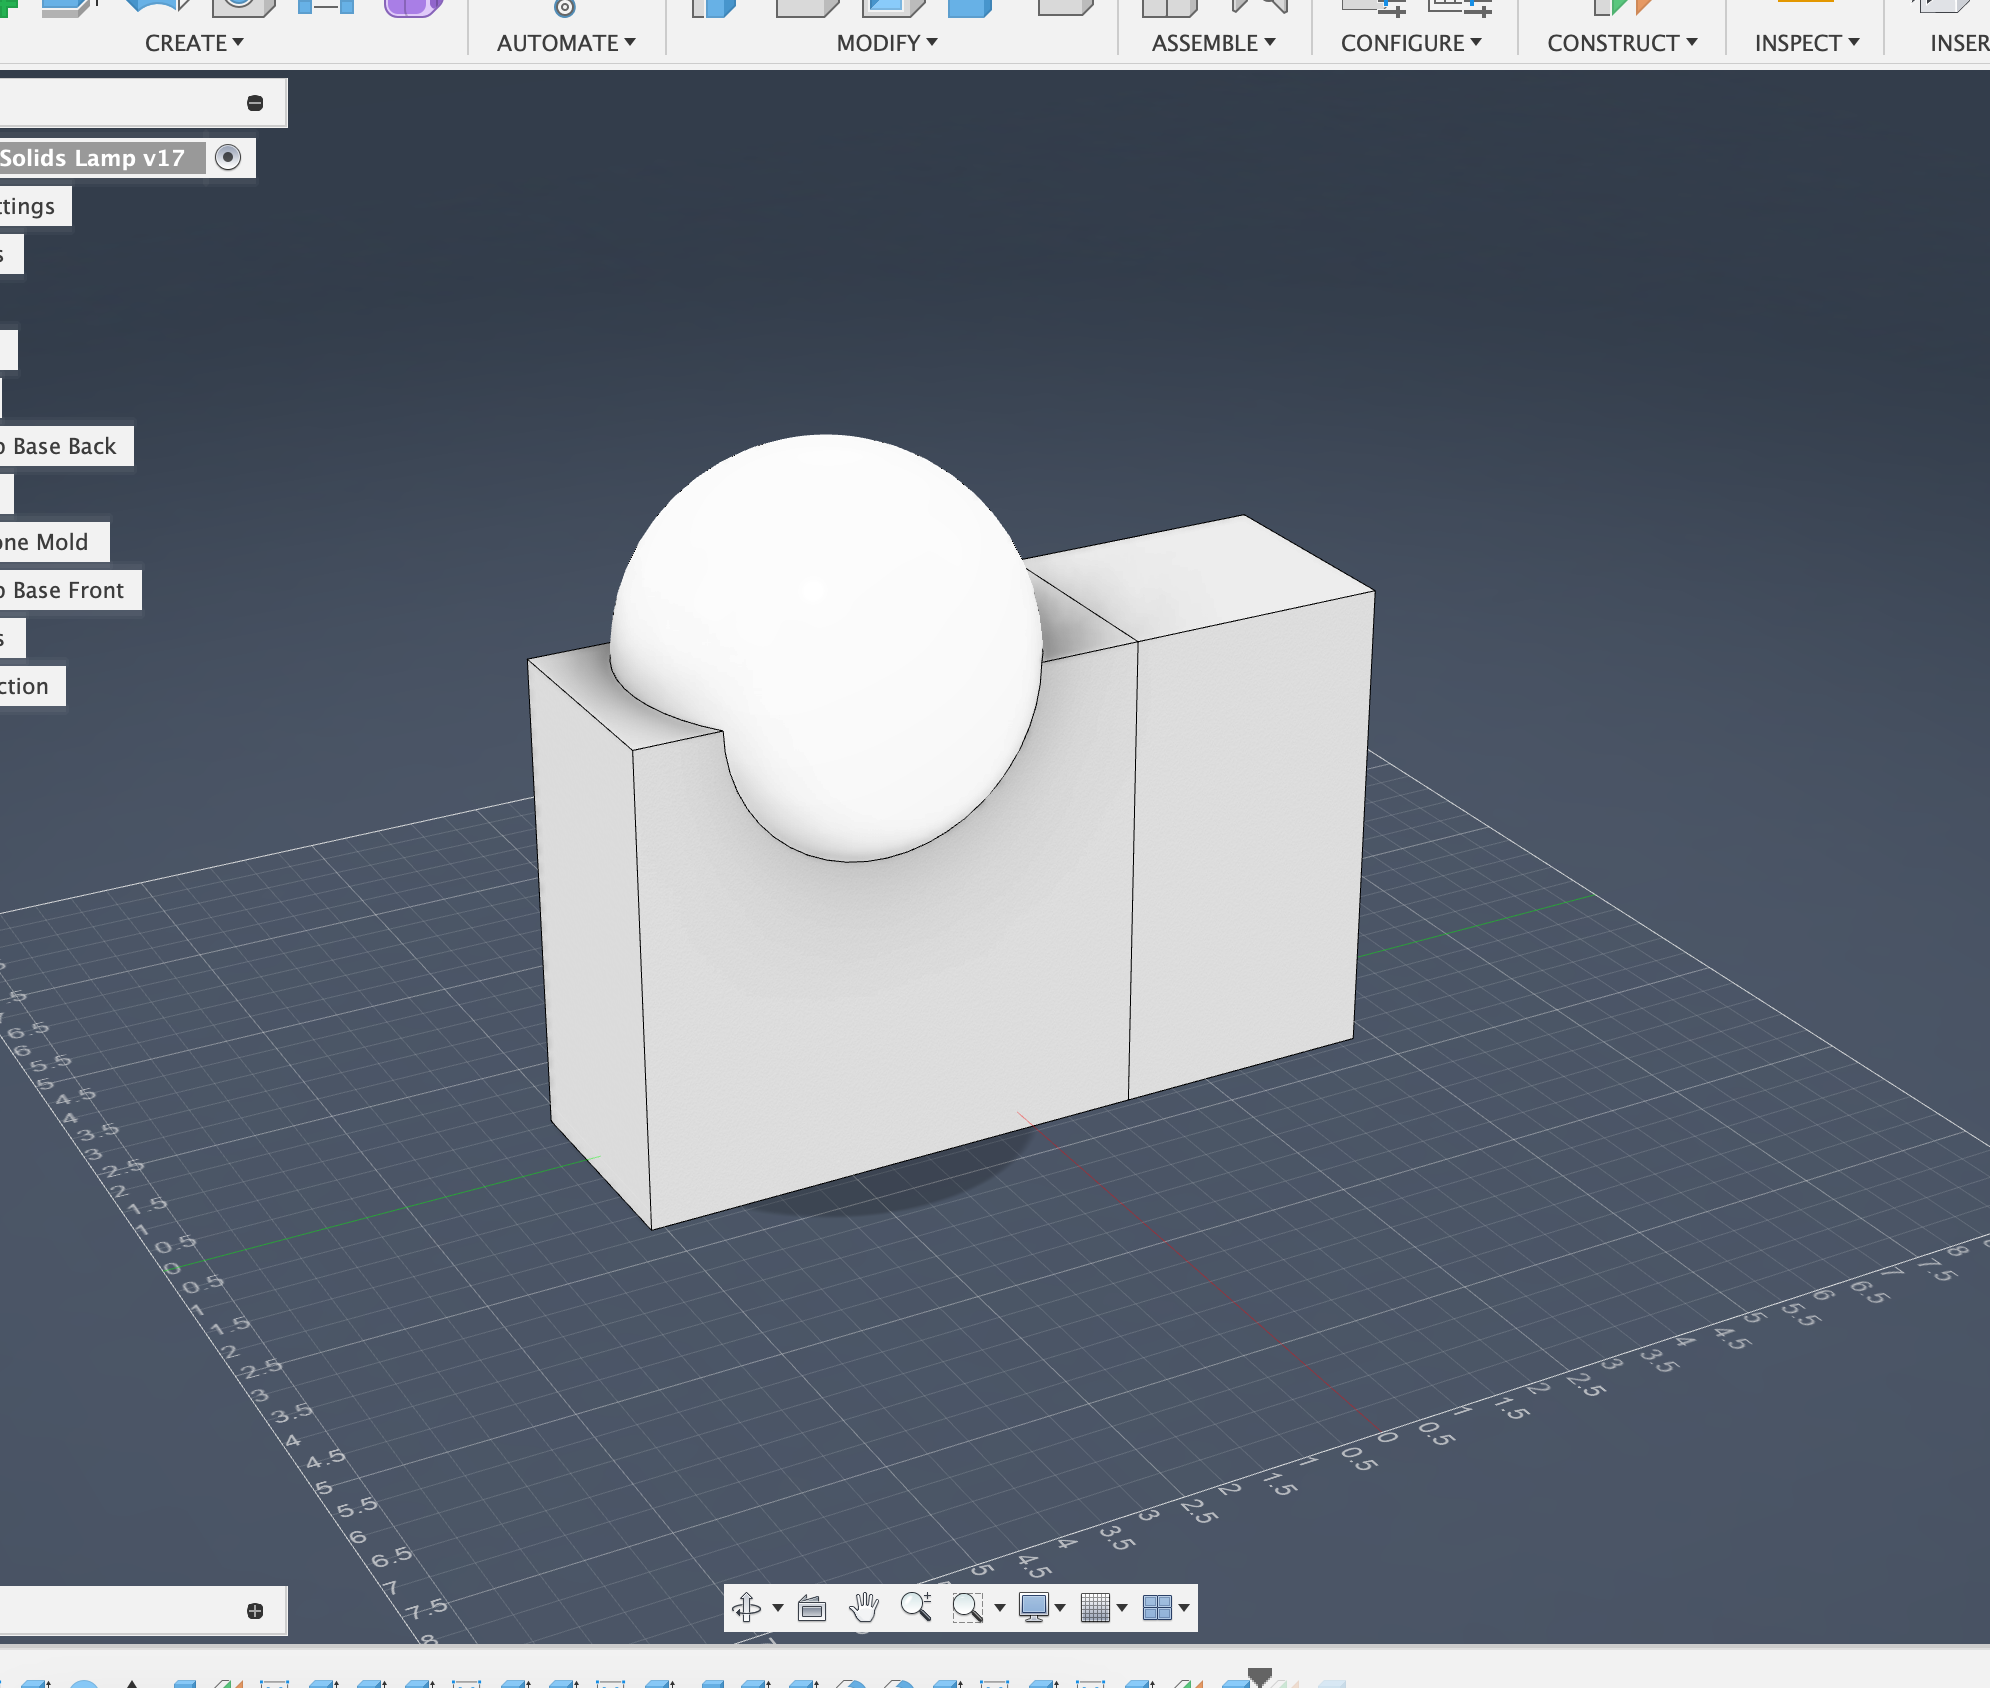Click the timeline playhead marker
Screen dimensions: 1990x1688
pyautogui.click(x=1260, y=1675)
